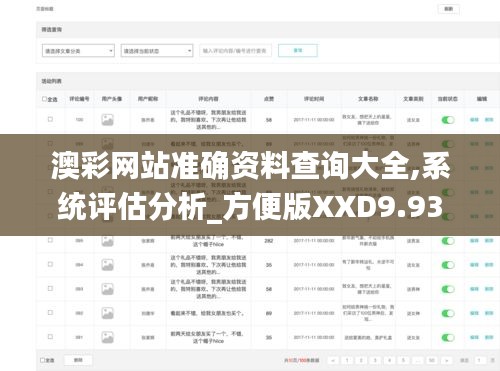Image resolution: width=500 pixels, height=371 pixels.
Task: Disable the status switch for comment 091
Action: point(448,338)
